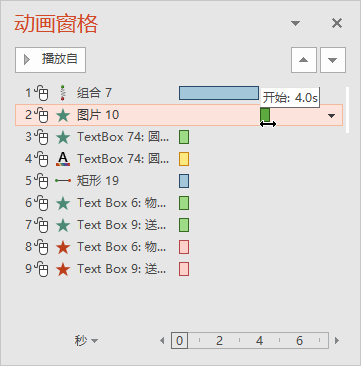The image size is (361, 366).
Task: Click the mouse trigger icon on item 3
Action: pyautogui.click(x=42, y=137)
